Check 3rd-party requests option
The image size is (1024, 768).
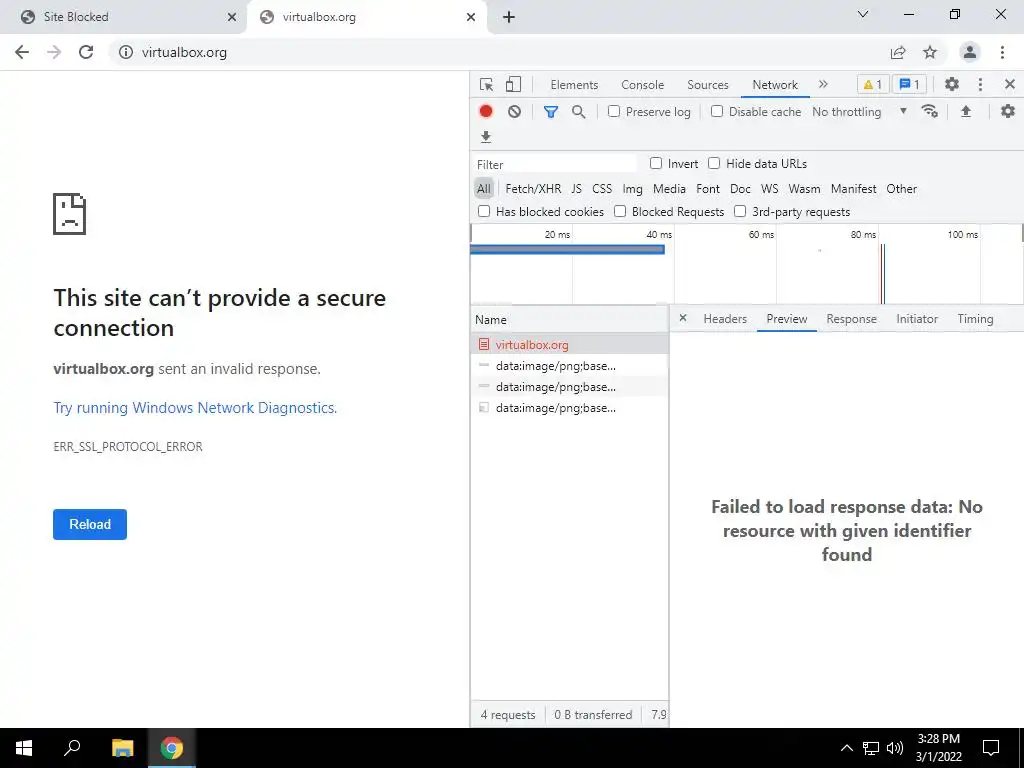point(740,211)
